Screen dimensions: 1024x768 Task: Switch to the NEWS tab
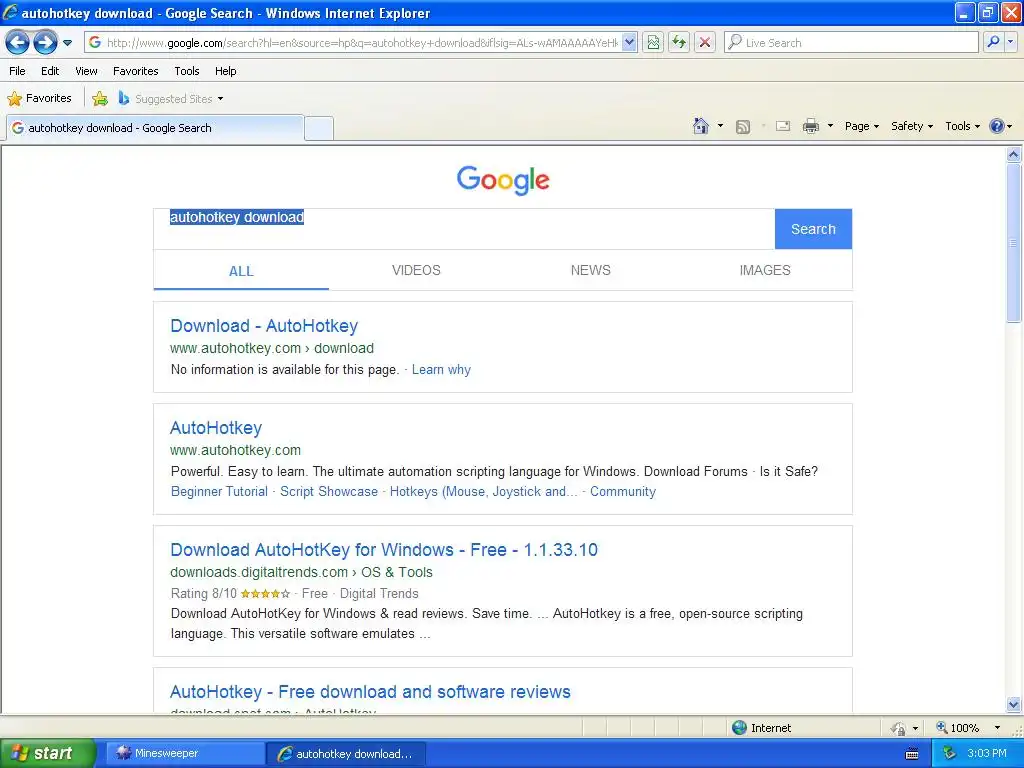click(590, 270)
